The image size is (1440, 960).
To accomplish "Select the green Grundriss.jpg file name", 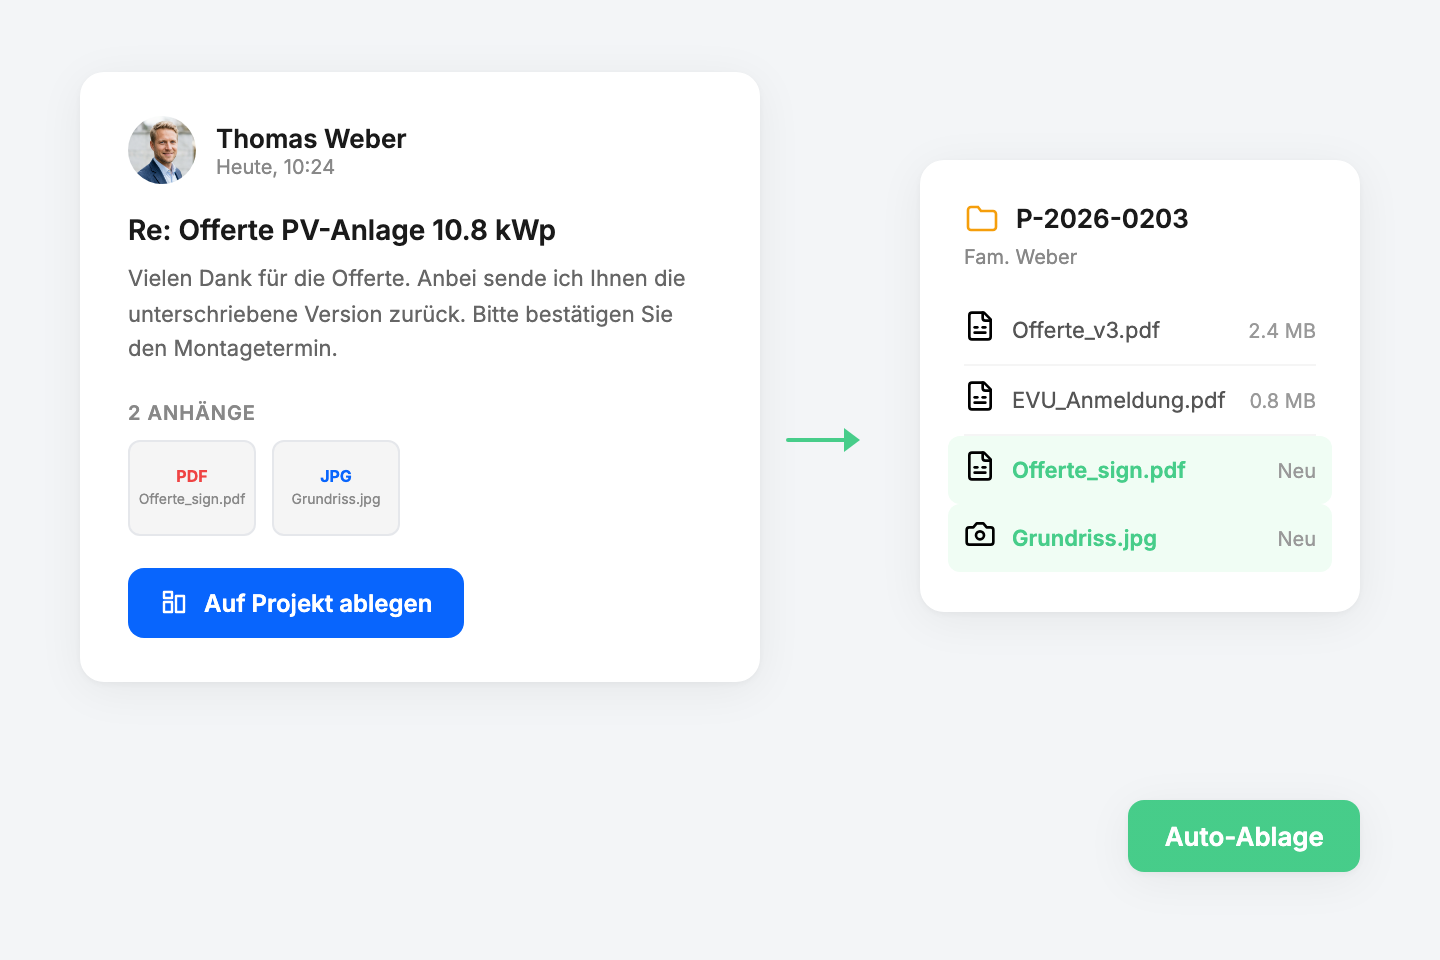I will 1084,538.
